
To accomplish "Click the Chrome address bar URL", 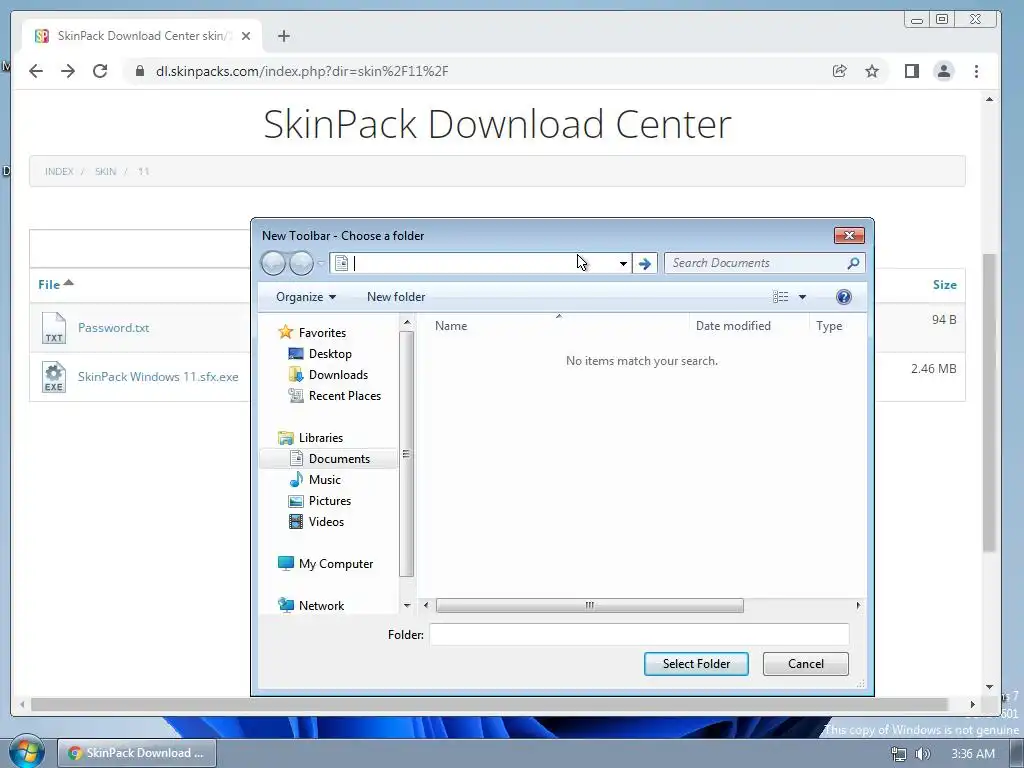I will pos(302,71).
